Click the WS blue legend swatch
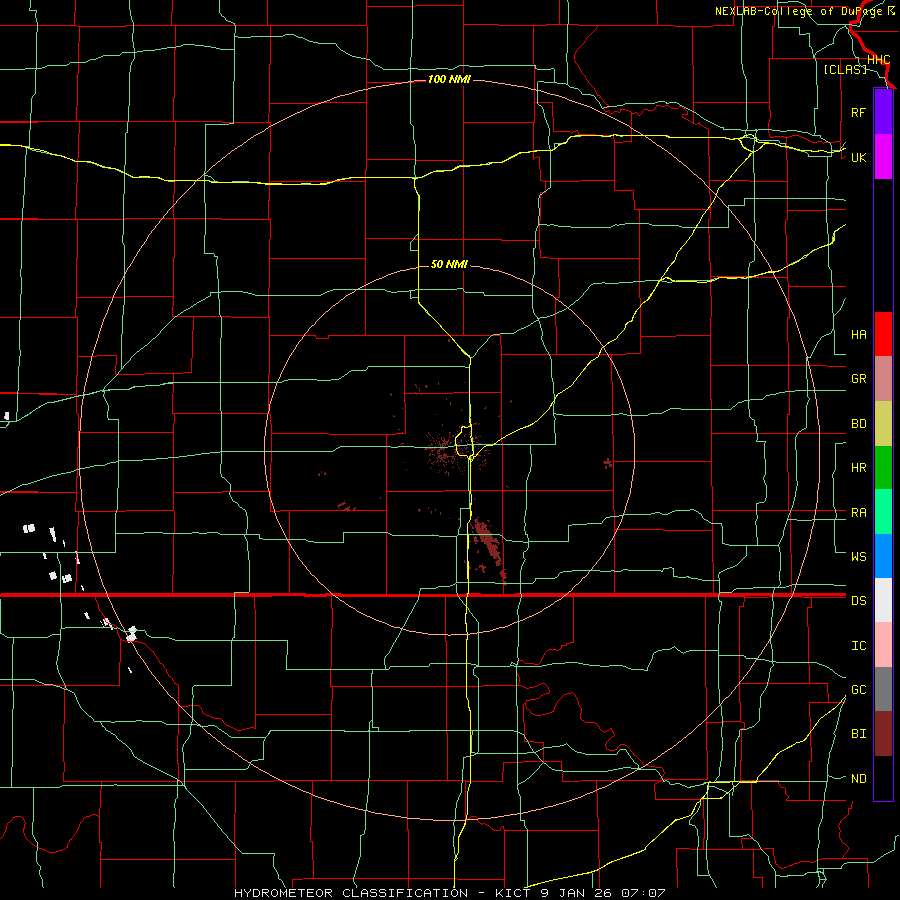 tap(883, 556)
